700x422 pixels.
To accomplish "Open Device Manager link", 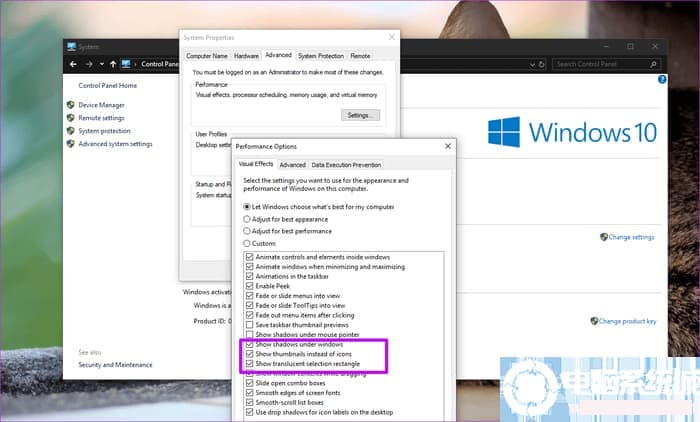I will coord(101,105).
